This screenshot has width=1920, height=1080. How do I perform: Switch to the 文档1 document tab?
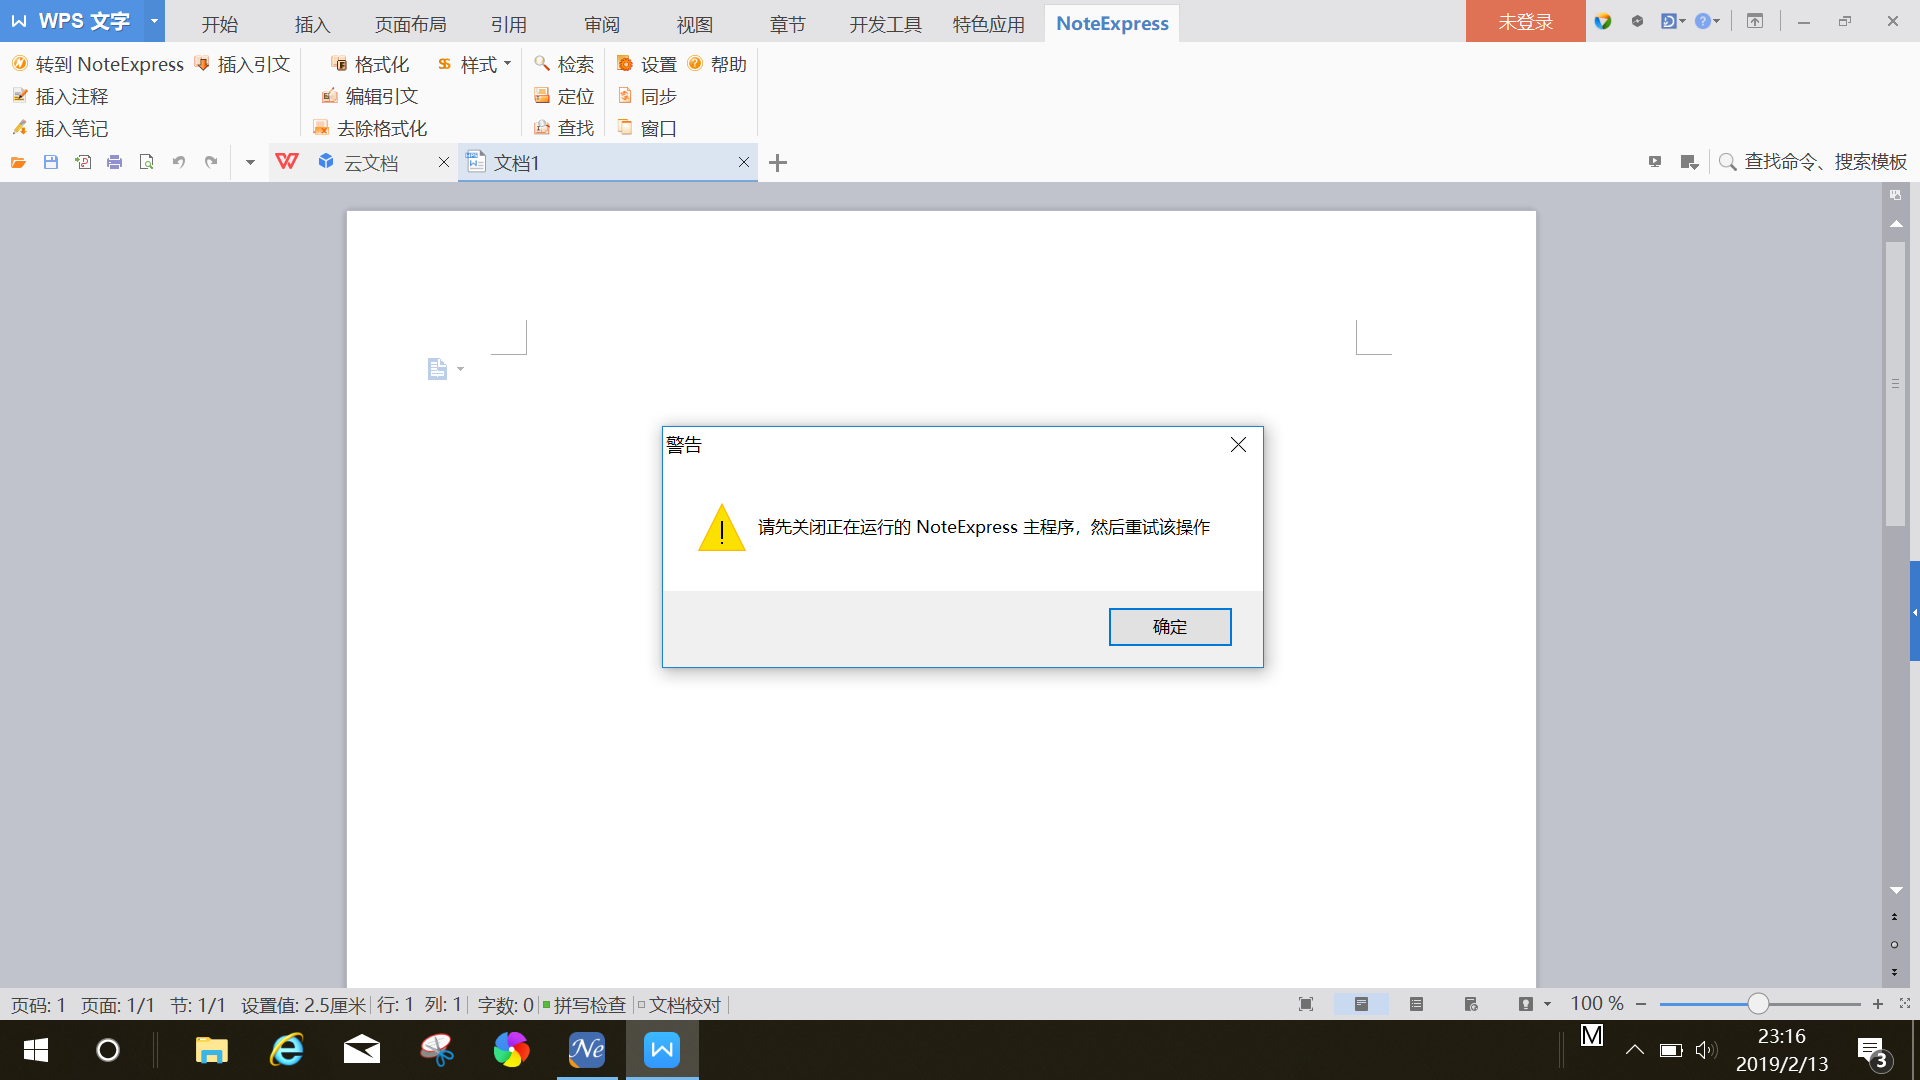(516, 163)
